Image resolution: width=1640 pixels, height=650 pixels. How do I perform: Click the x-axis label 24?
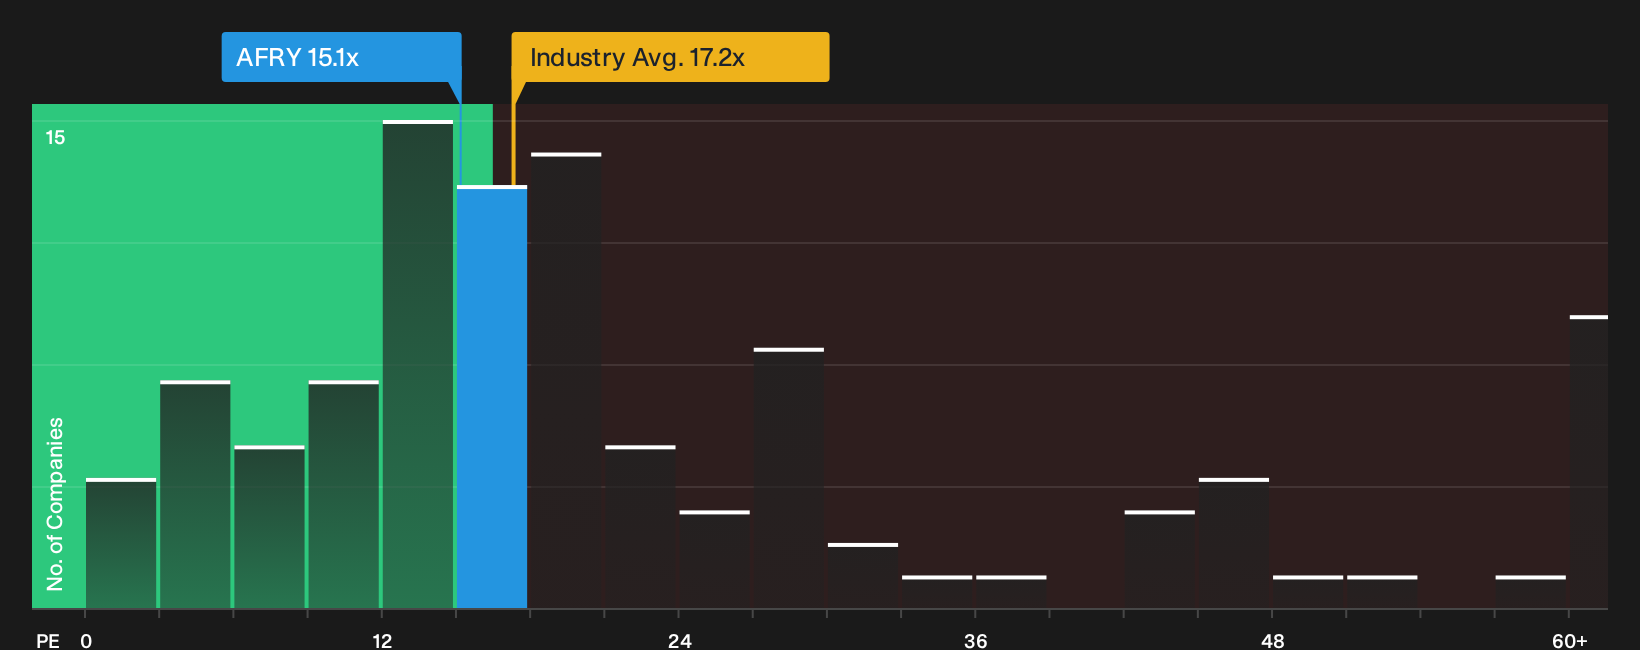680,640
